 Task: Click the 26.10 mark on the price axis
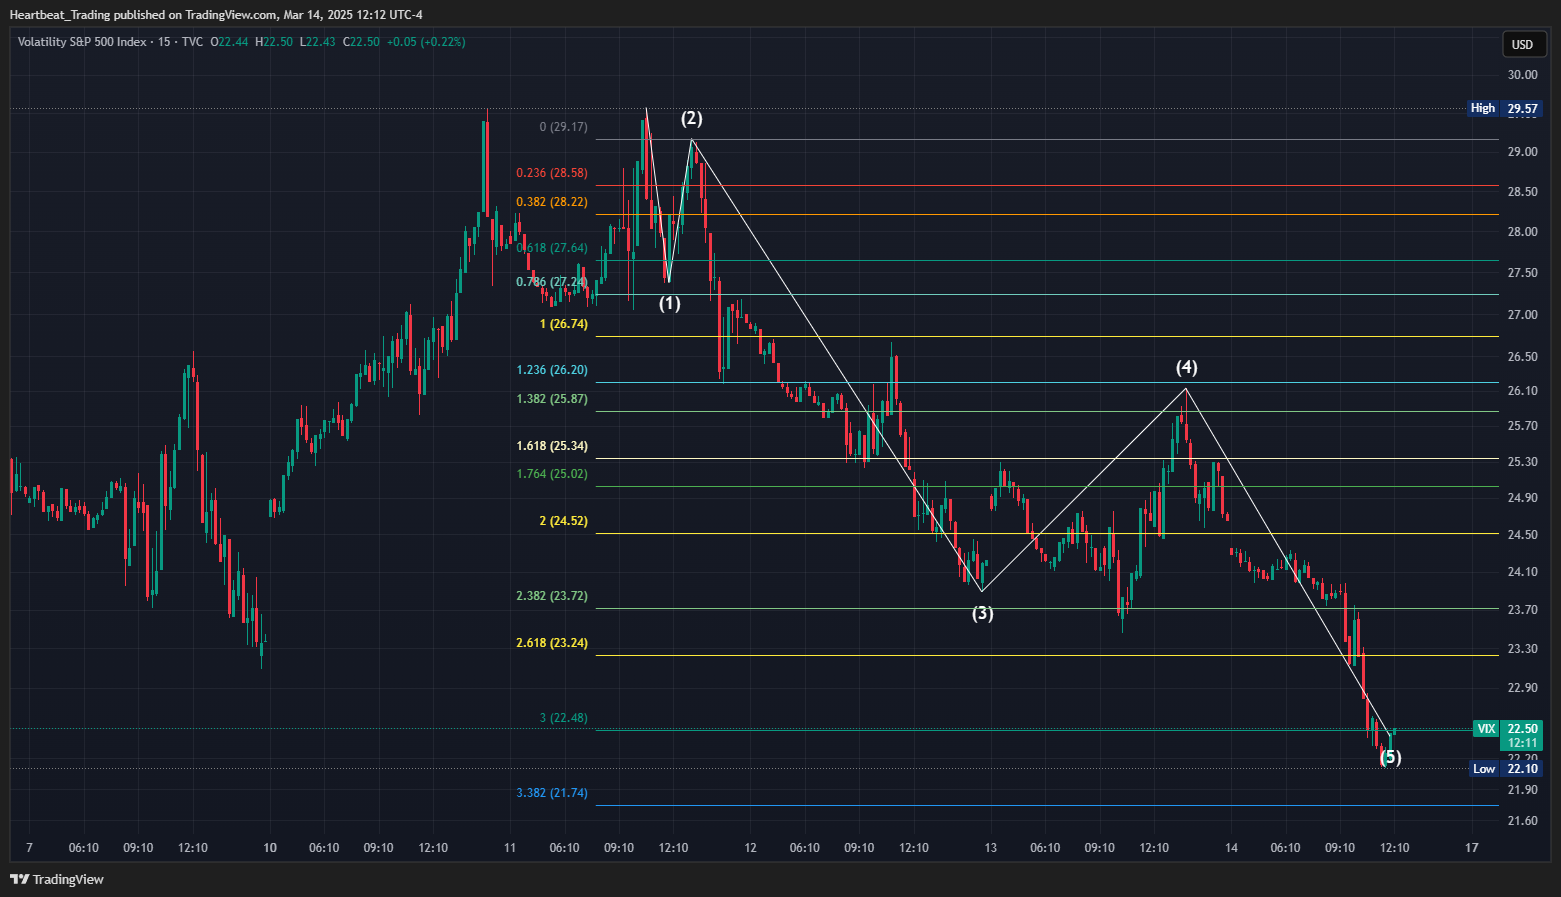tap(1522, 391)
